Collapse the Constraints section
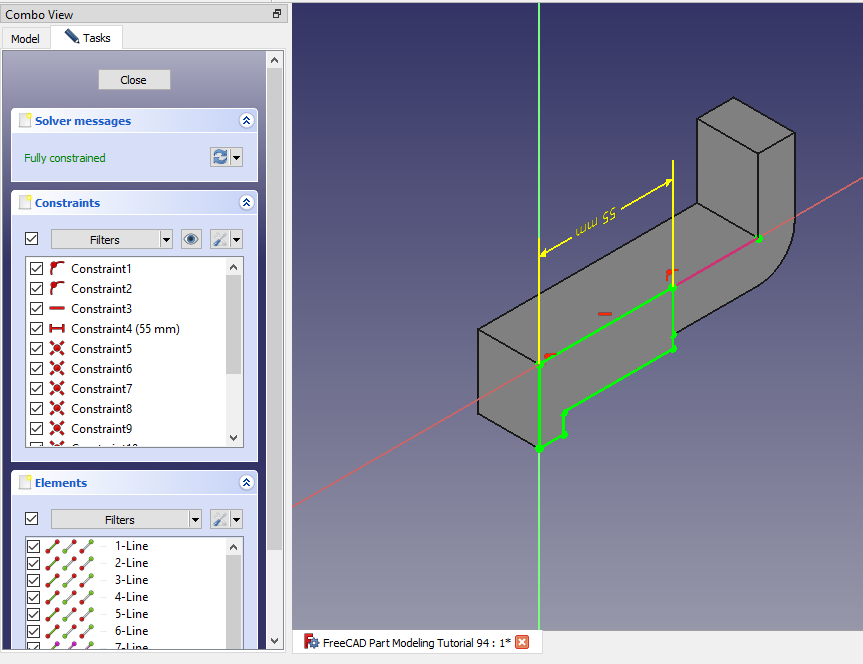 pos(246,203)
